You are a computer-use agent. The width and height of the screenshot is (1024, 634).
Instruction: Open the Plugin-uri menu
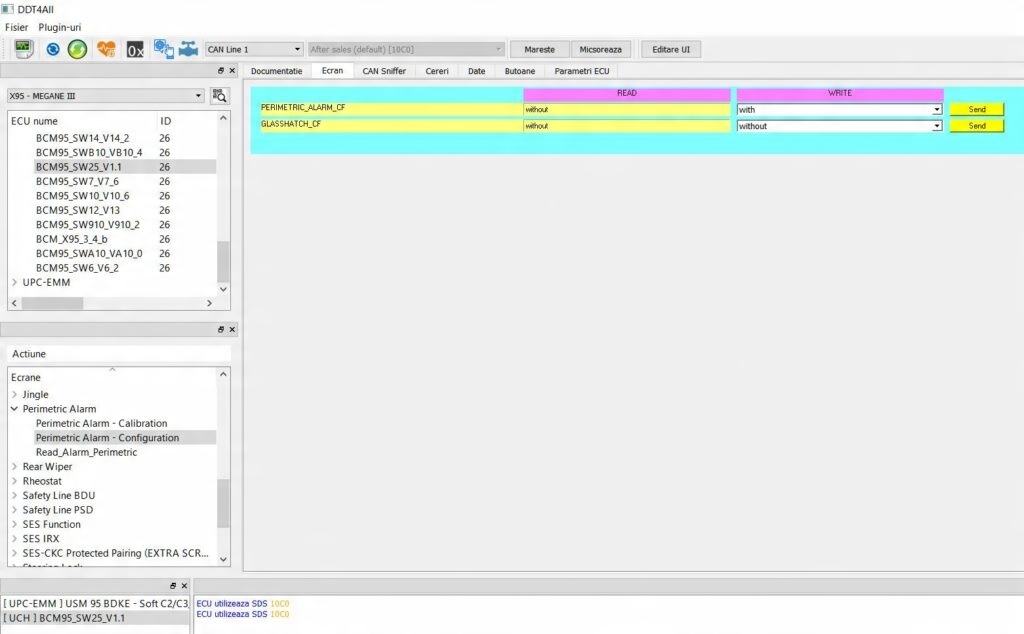click(59, 27)
